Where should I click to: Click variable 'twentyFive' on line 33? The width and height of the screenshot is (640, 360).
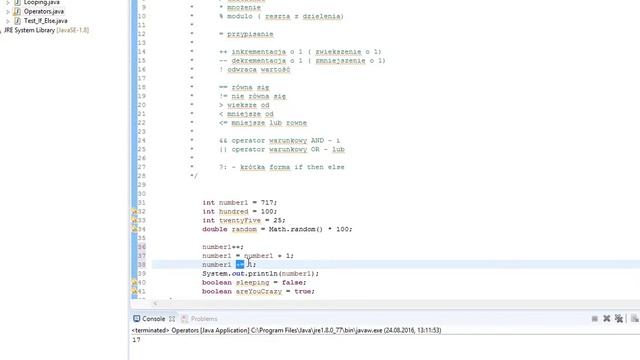tap(240, 220)
